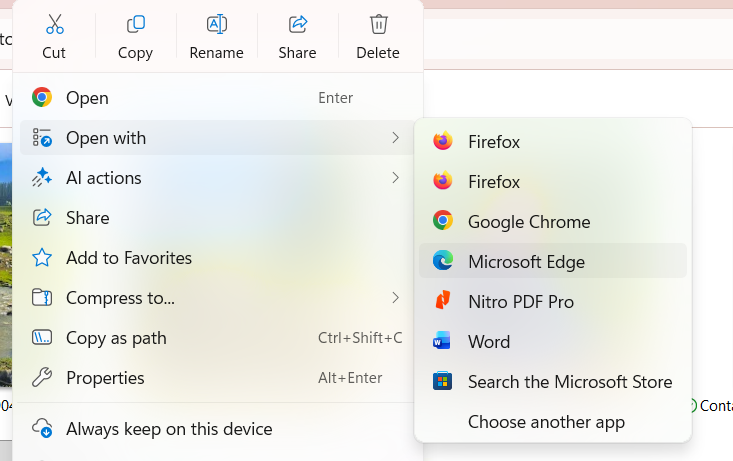This screenshot has height=461, width=733.
Task: Open Properties from the context menu
Action: [x=217, y=377]
